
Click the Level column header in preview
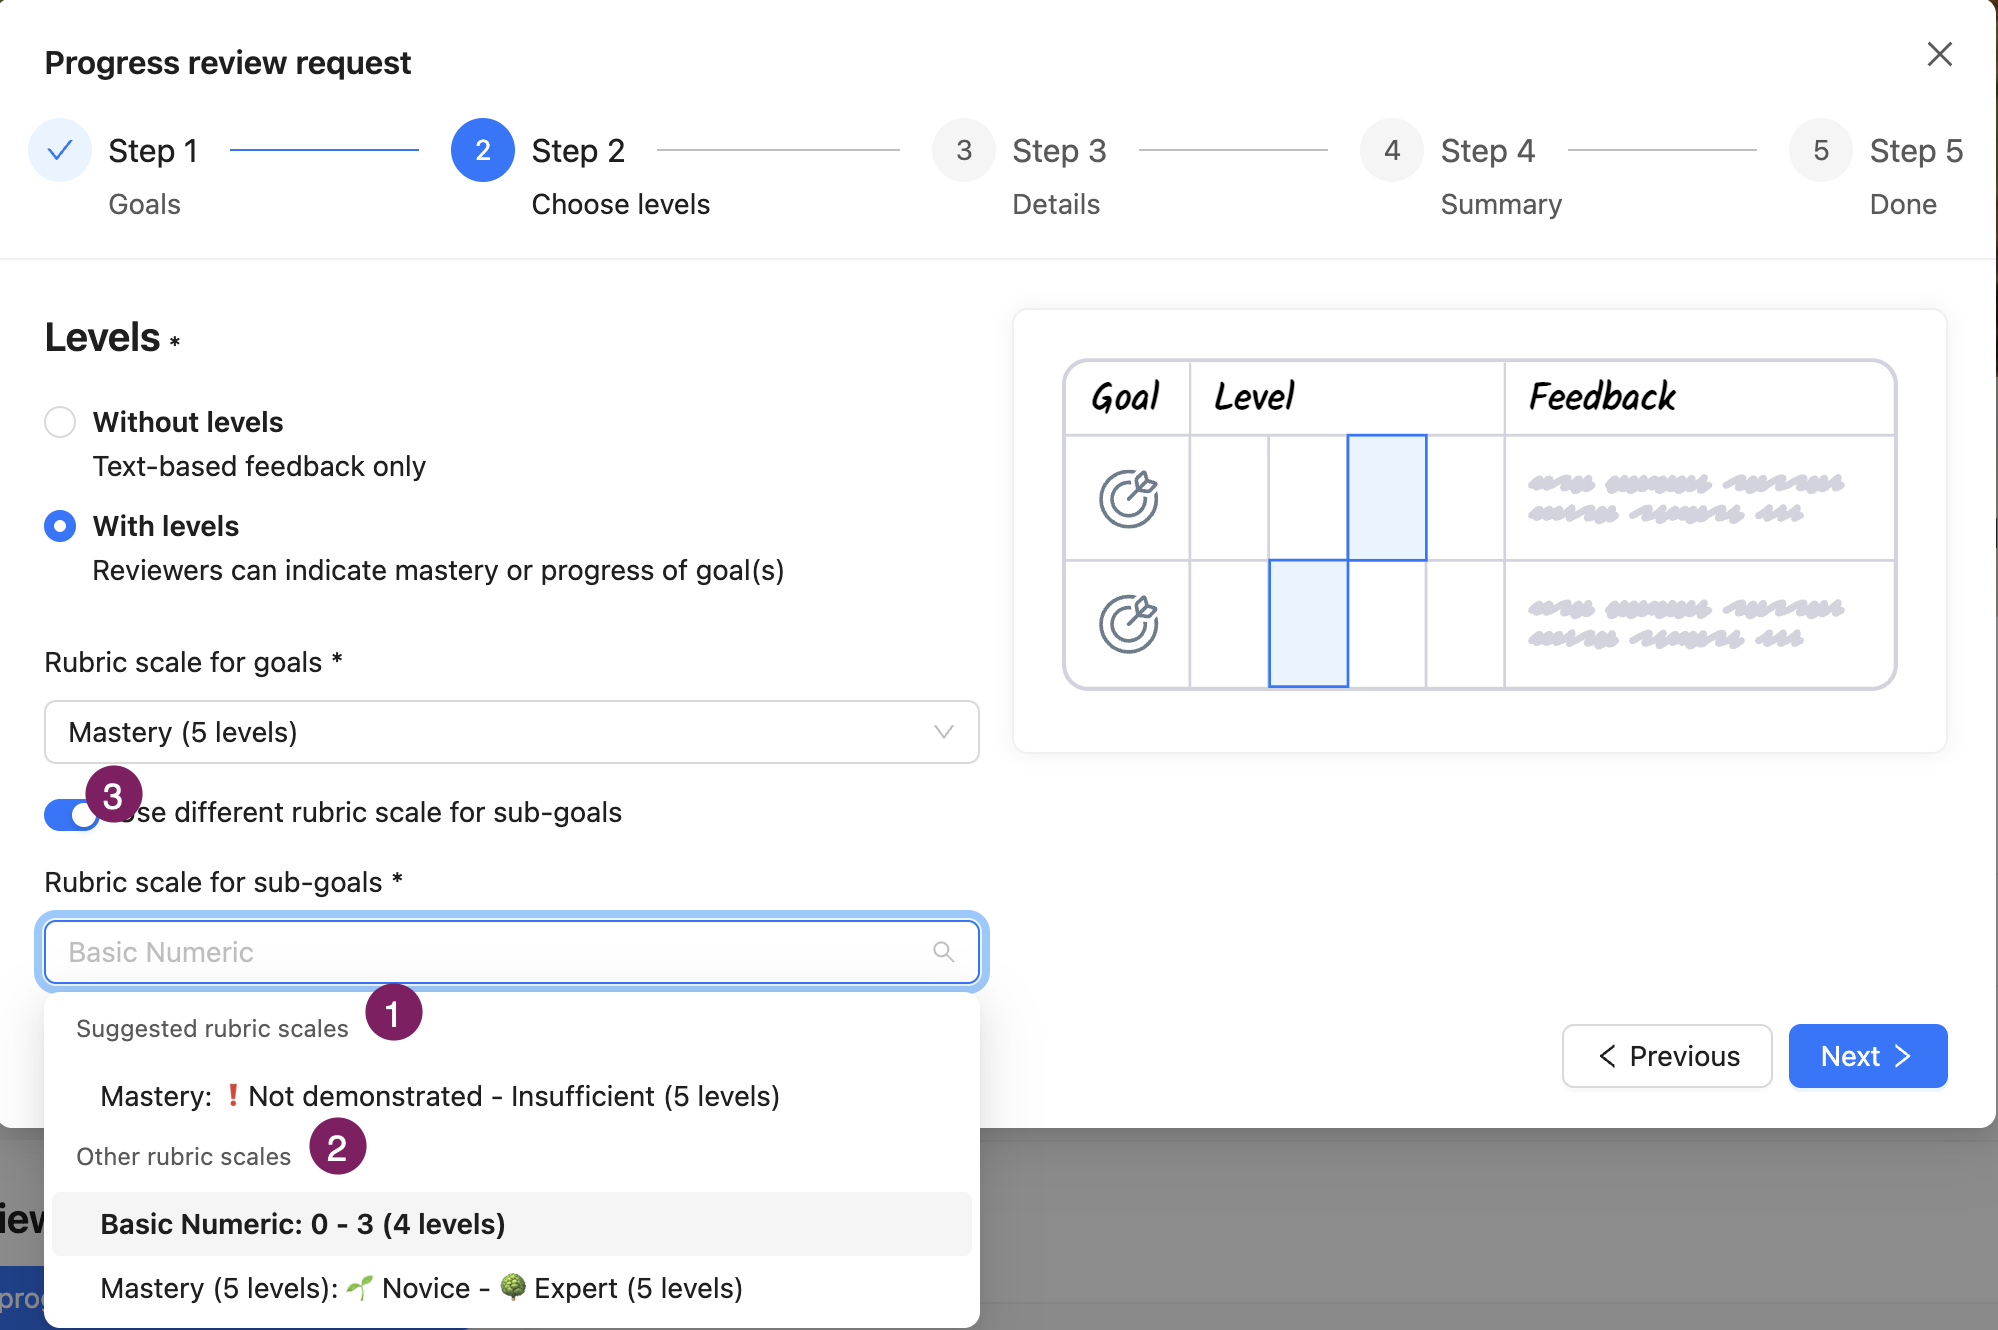click(1254, 397)
